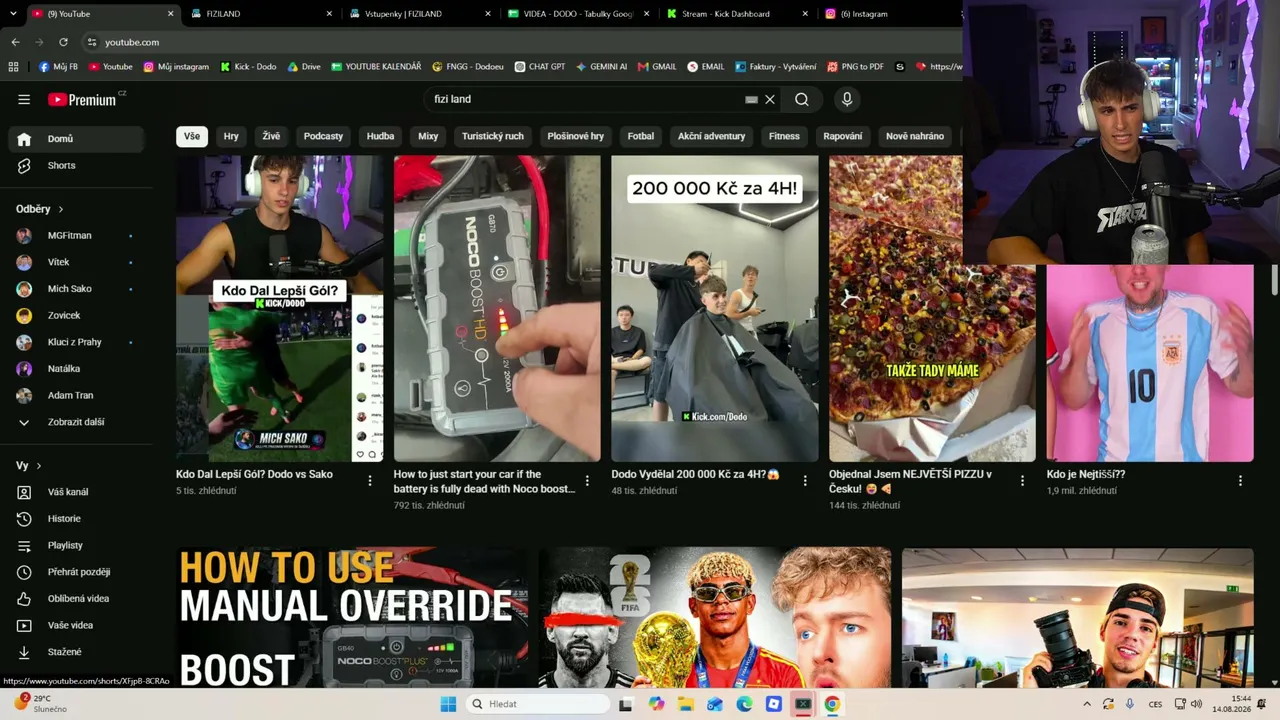Viewport: 1280px width, 720px height.
Task: Open the GEMINI AI bookmark
Action: pos(601,67)
